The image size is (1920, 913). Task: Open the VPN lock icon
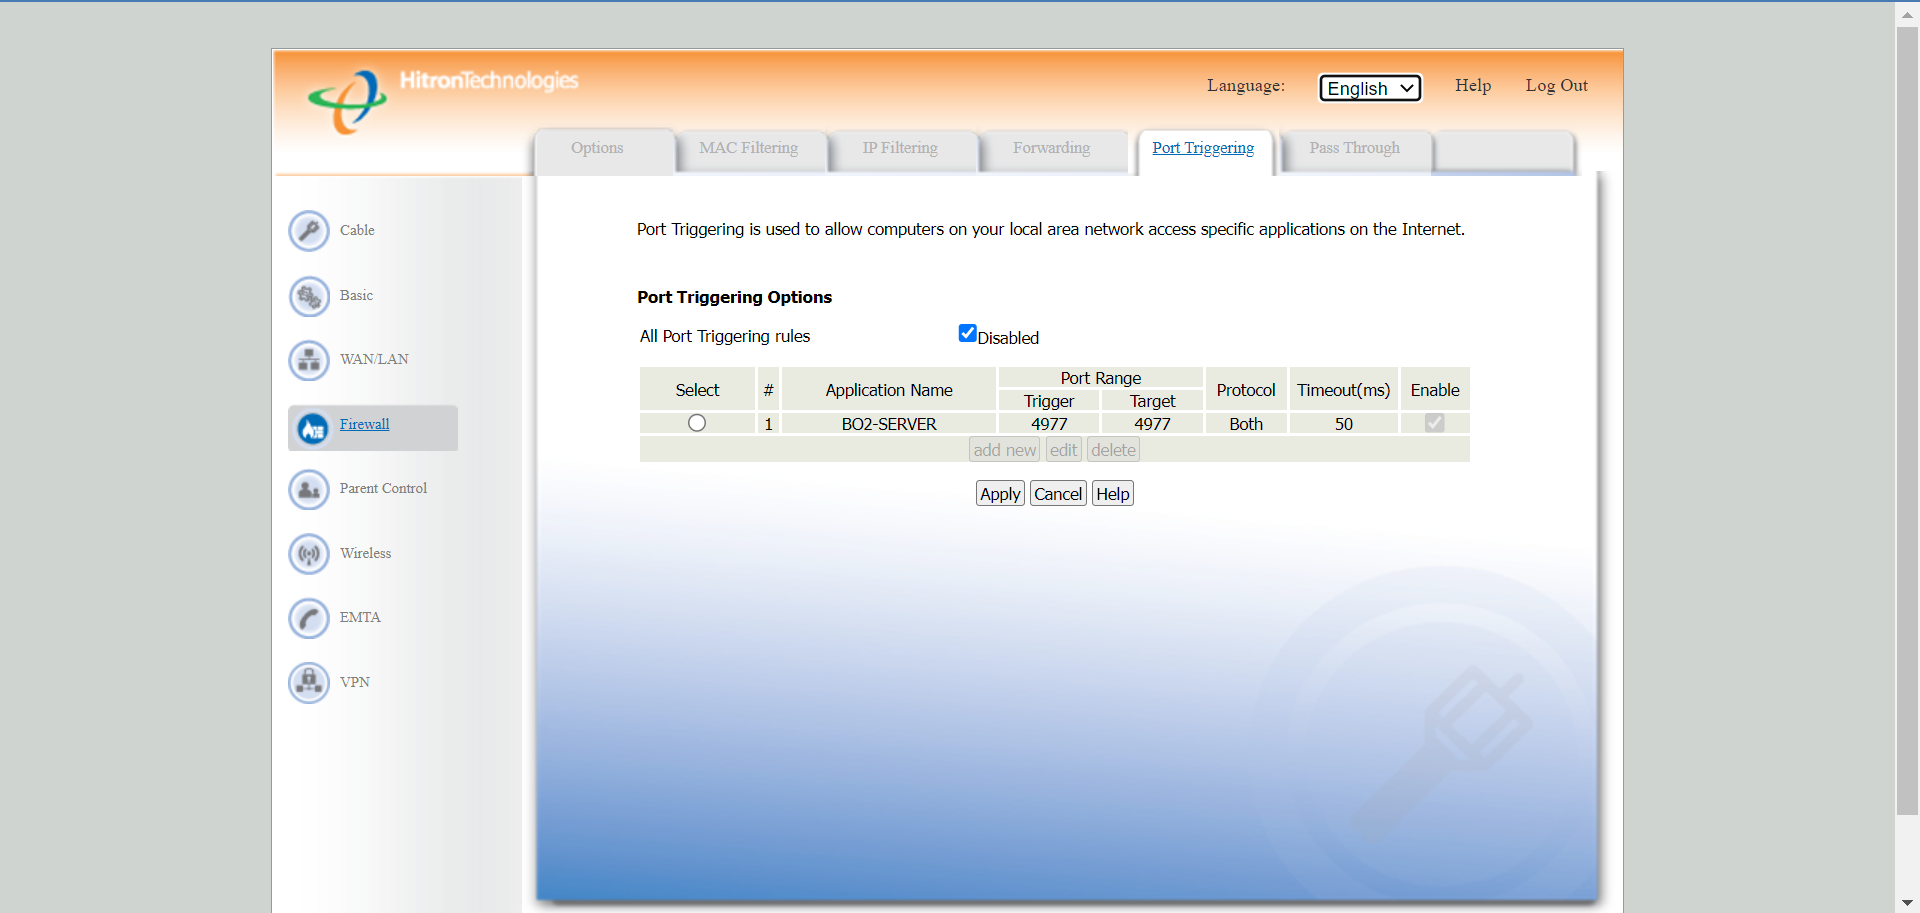click(x=309, y=683)
